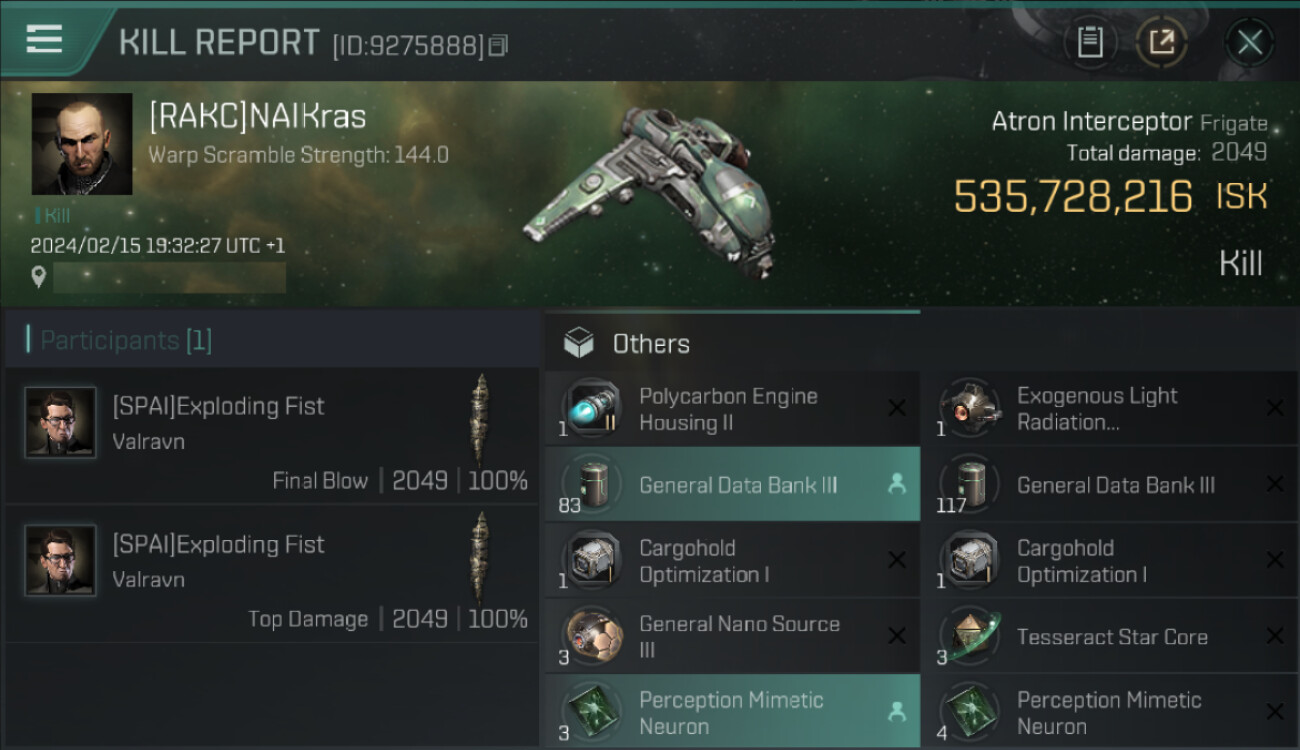
Task: Click the X beside General Data Bank III 117
Action: tap(1274, 485)
